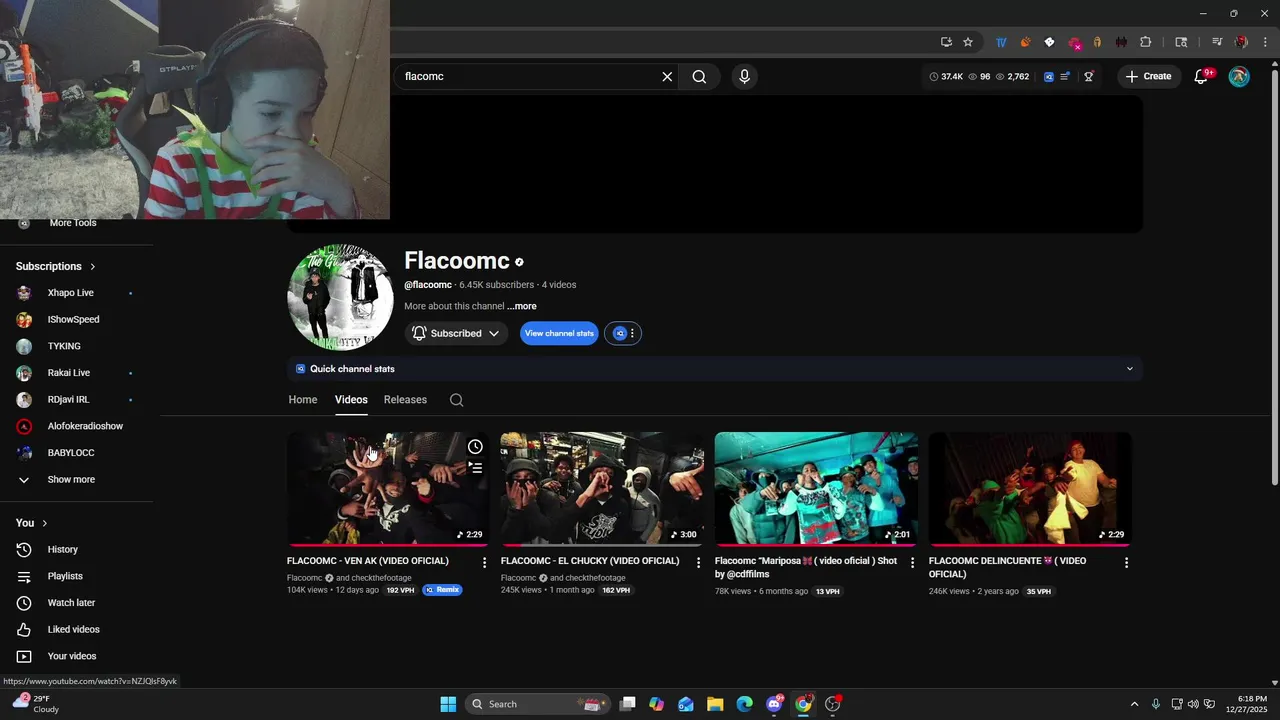Clear the flacomc search text
This screenshot has height=720, width=1280.
point(667,76)
